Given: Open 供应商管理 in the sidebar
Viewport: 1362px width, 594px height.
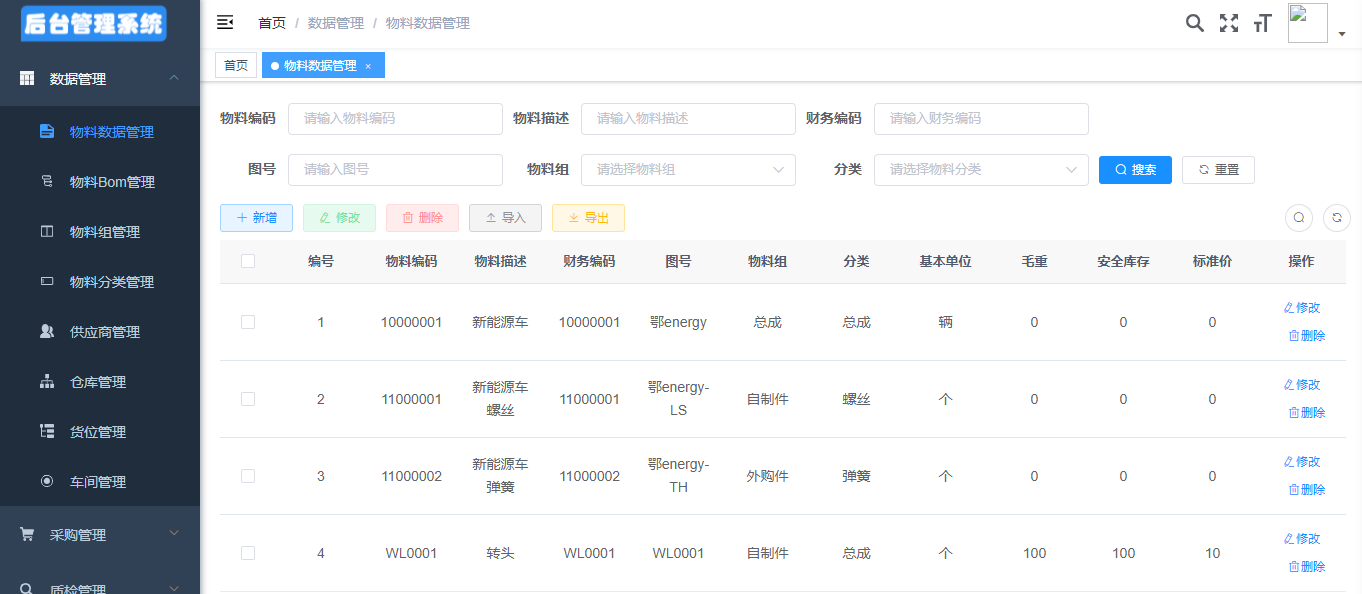Looking at the screenshot, I should point(100,332).
